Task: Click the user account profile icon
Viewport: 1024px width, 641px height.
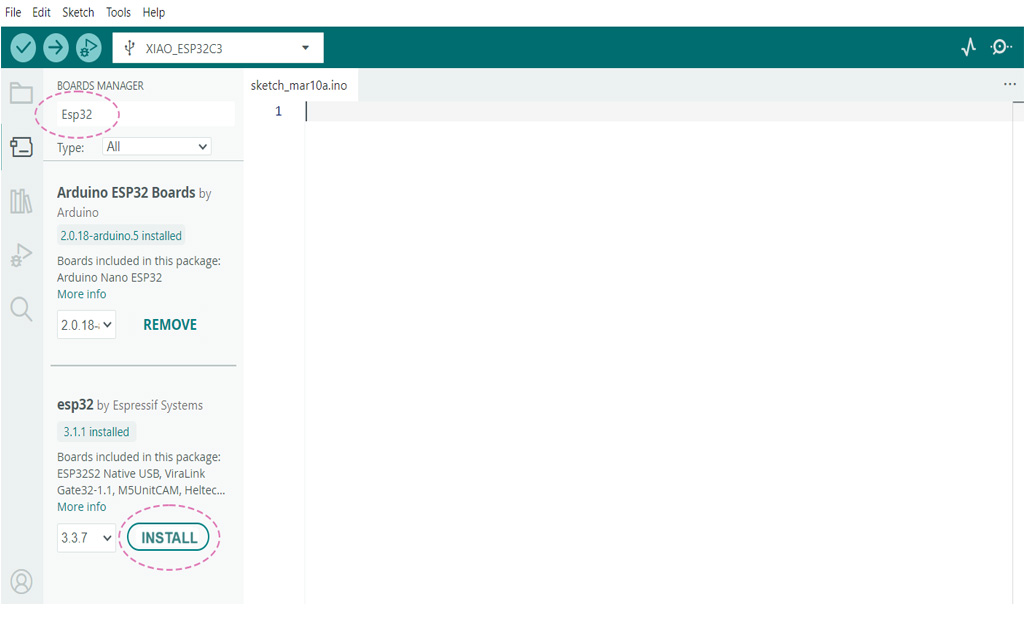Action: coord(21,581)
